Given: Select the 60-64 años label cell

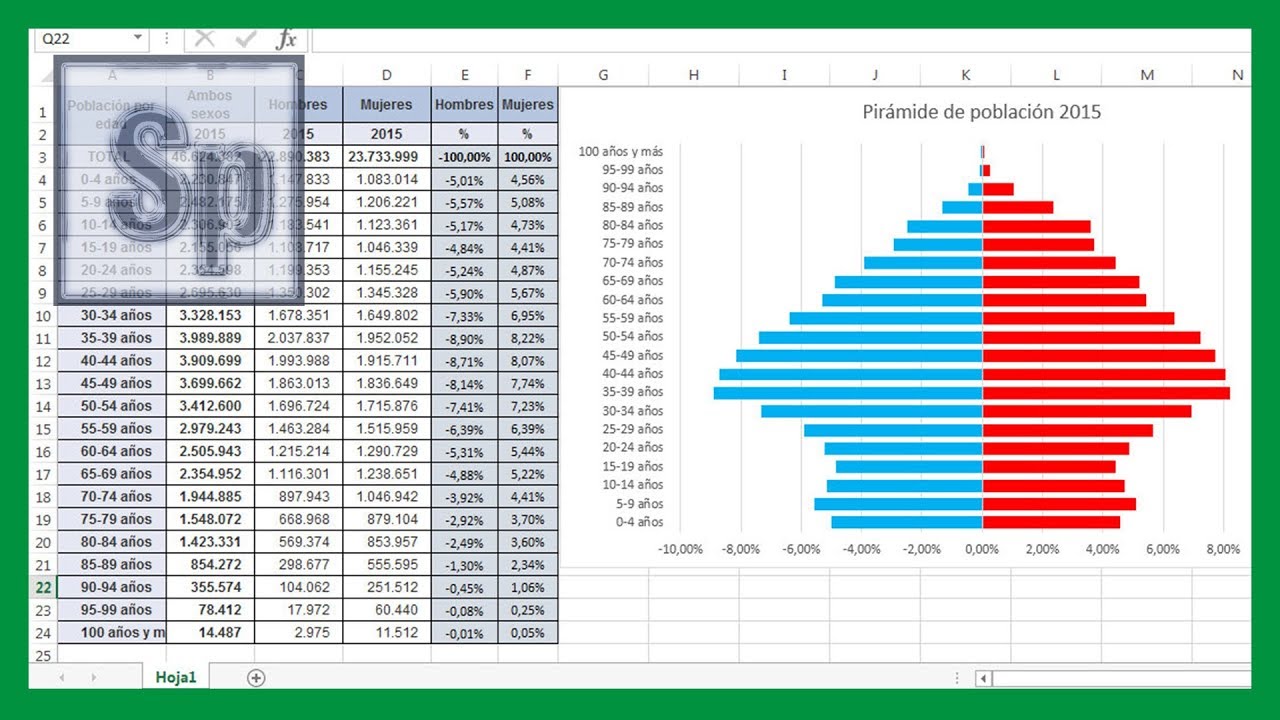Looking at the screenshot, I should (x=111, y=451).
